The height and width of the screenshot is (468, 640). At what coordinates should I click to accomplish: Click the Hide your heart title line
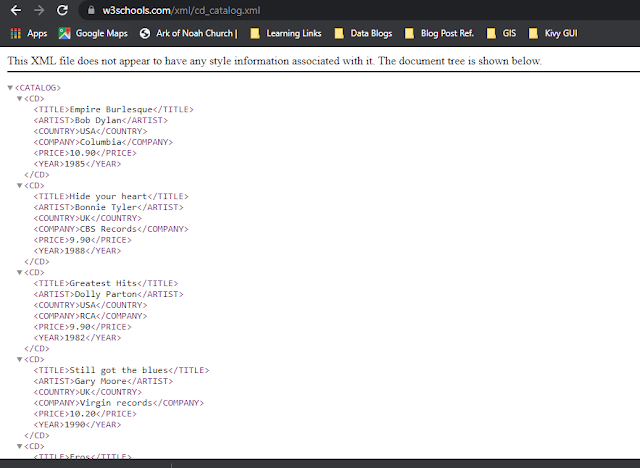(111, 196)
